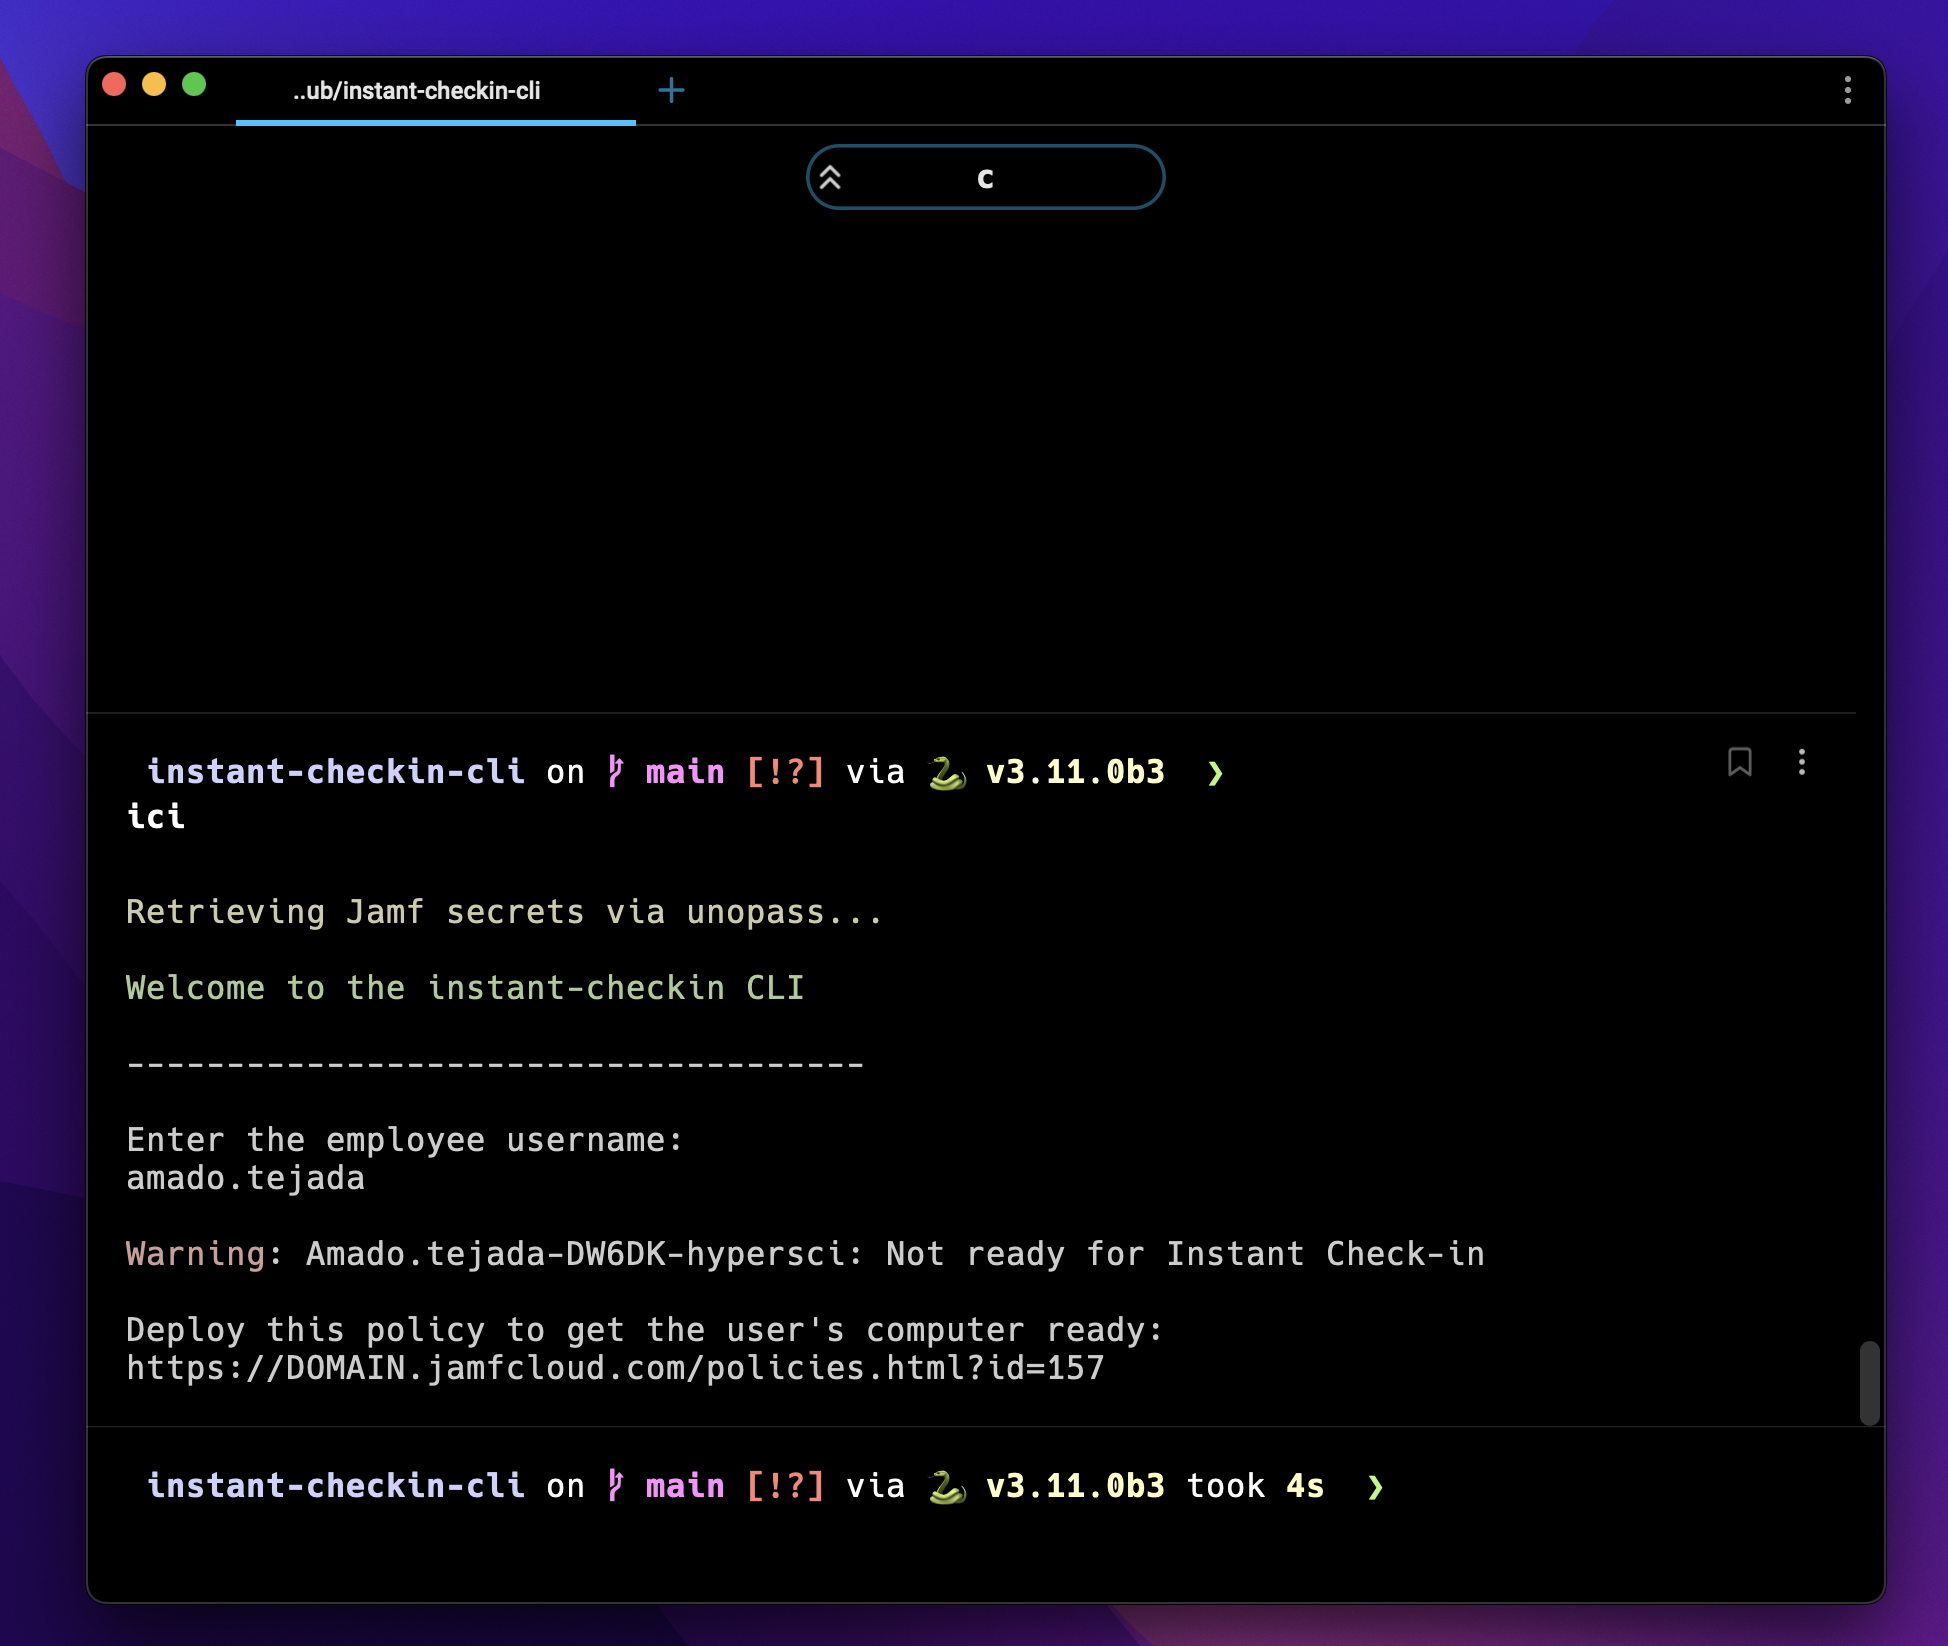Image resolution: width=1948 pixels, height=1646 pixels.
Task: Click the amado.tejada username line
Action: pyautogui.click(x=245, y=1178)
